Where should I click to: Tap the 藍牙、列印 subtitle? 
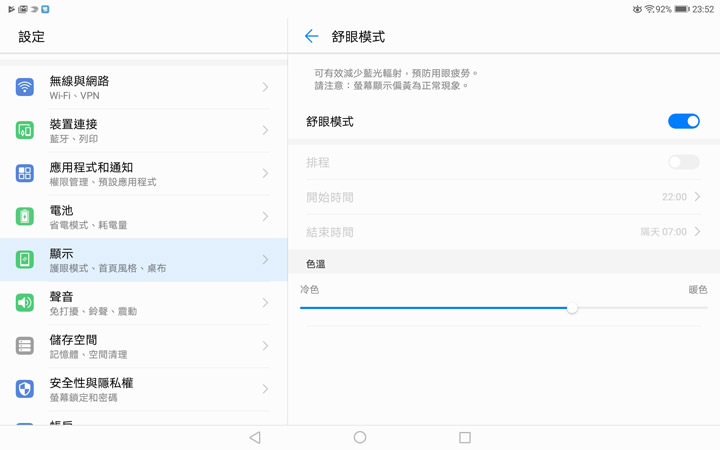click(x=73, y=139)
